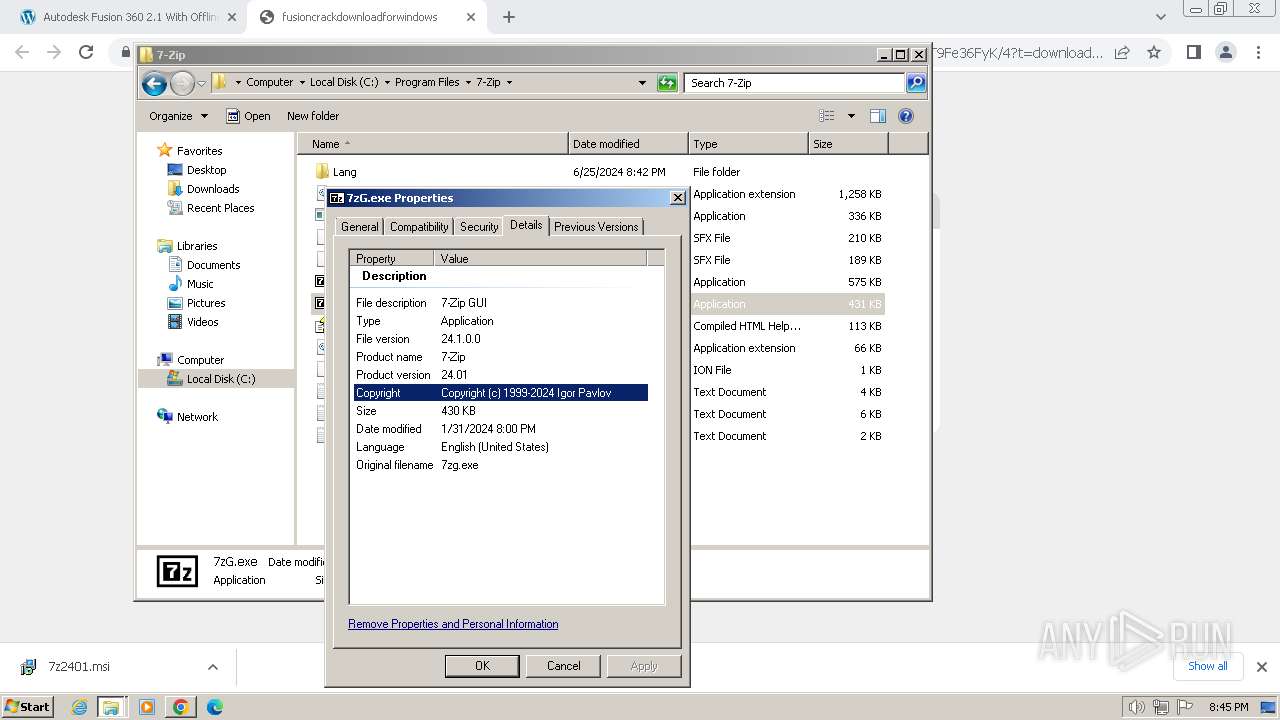Click search magnifier icon in 7-Zip window
This screenshot has height=720, width=1280.
[916, 83]
